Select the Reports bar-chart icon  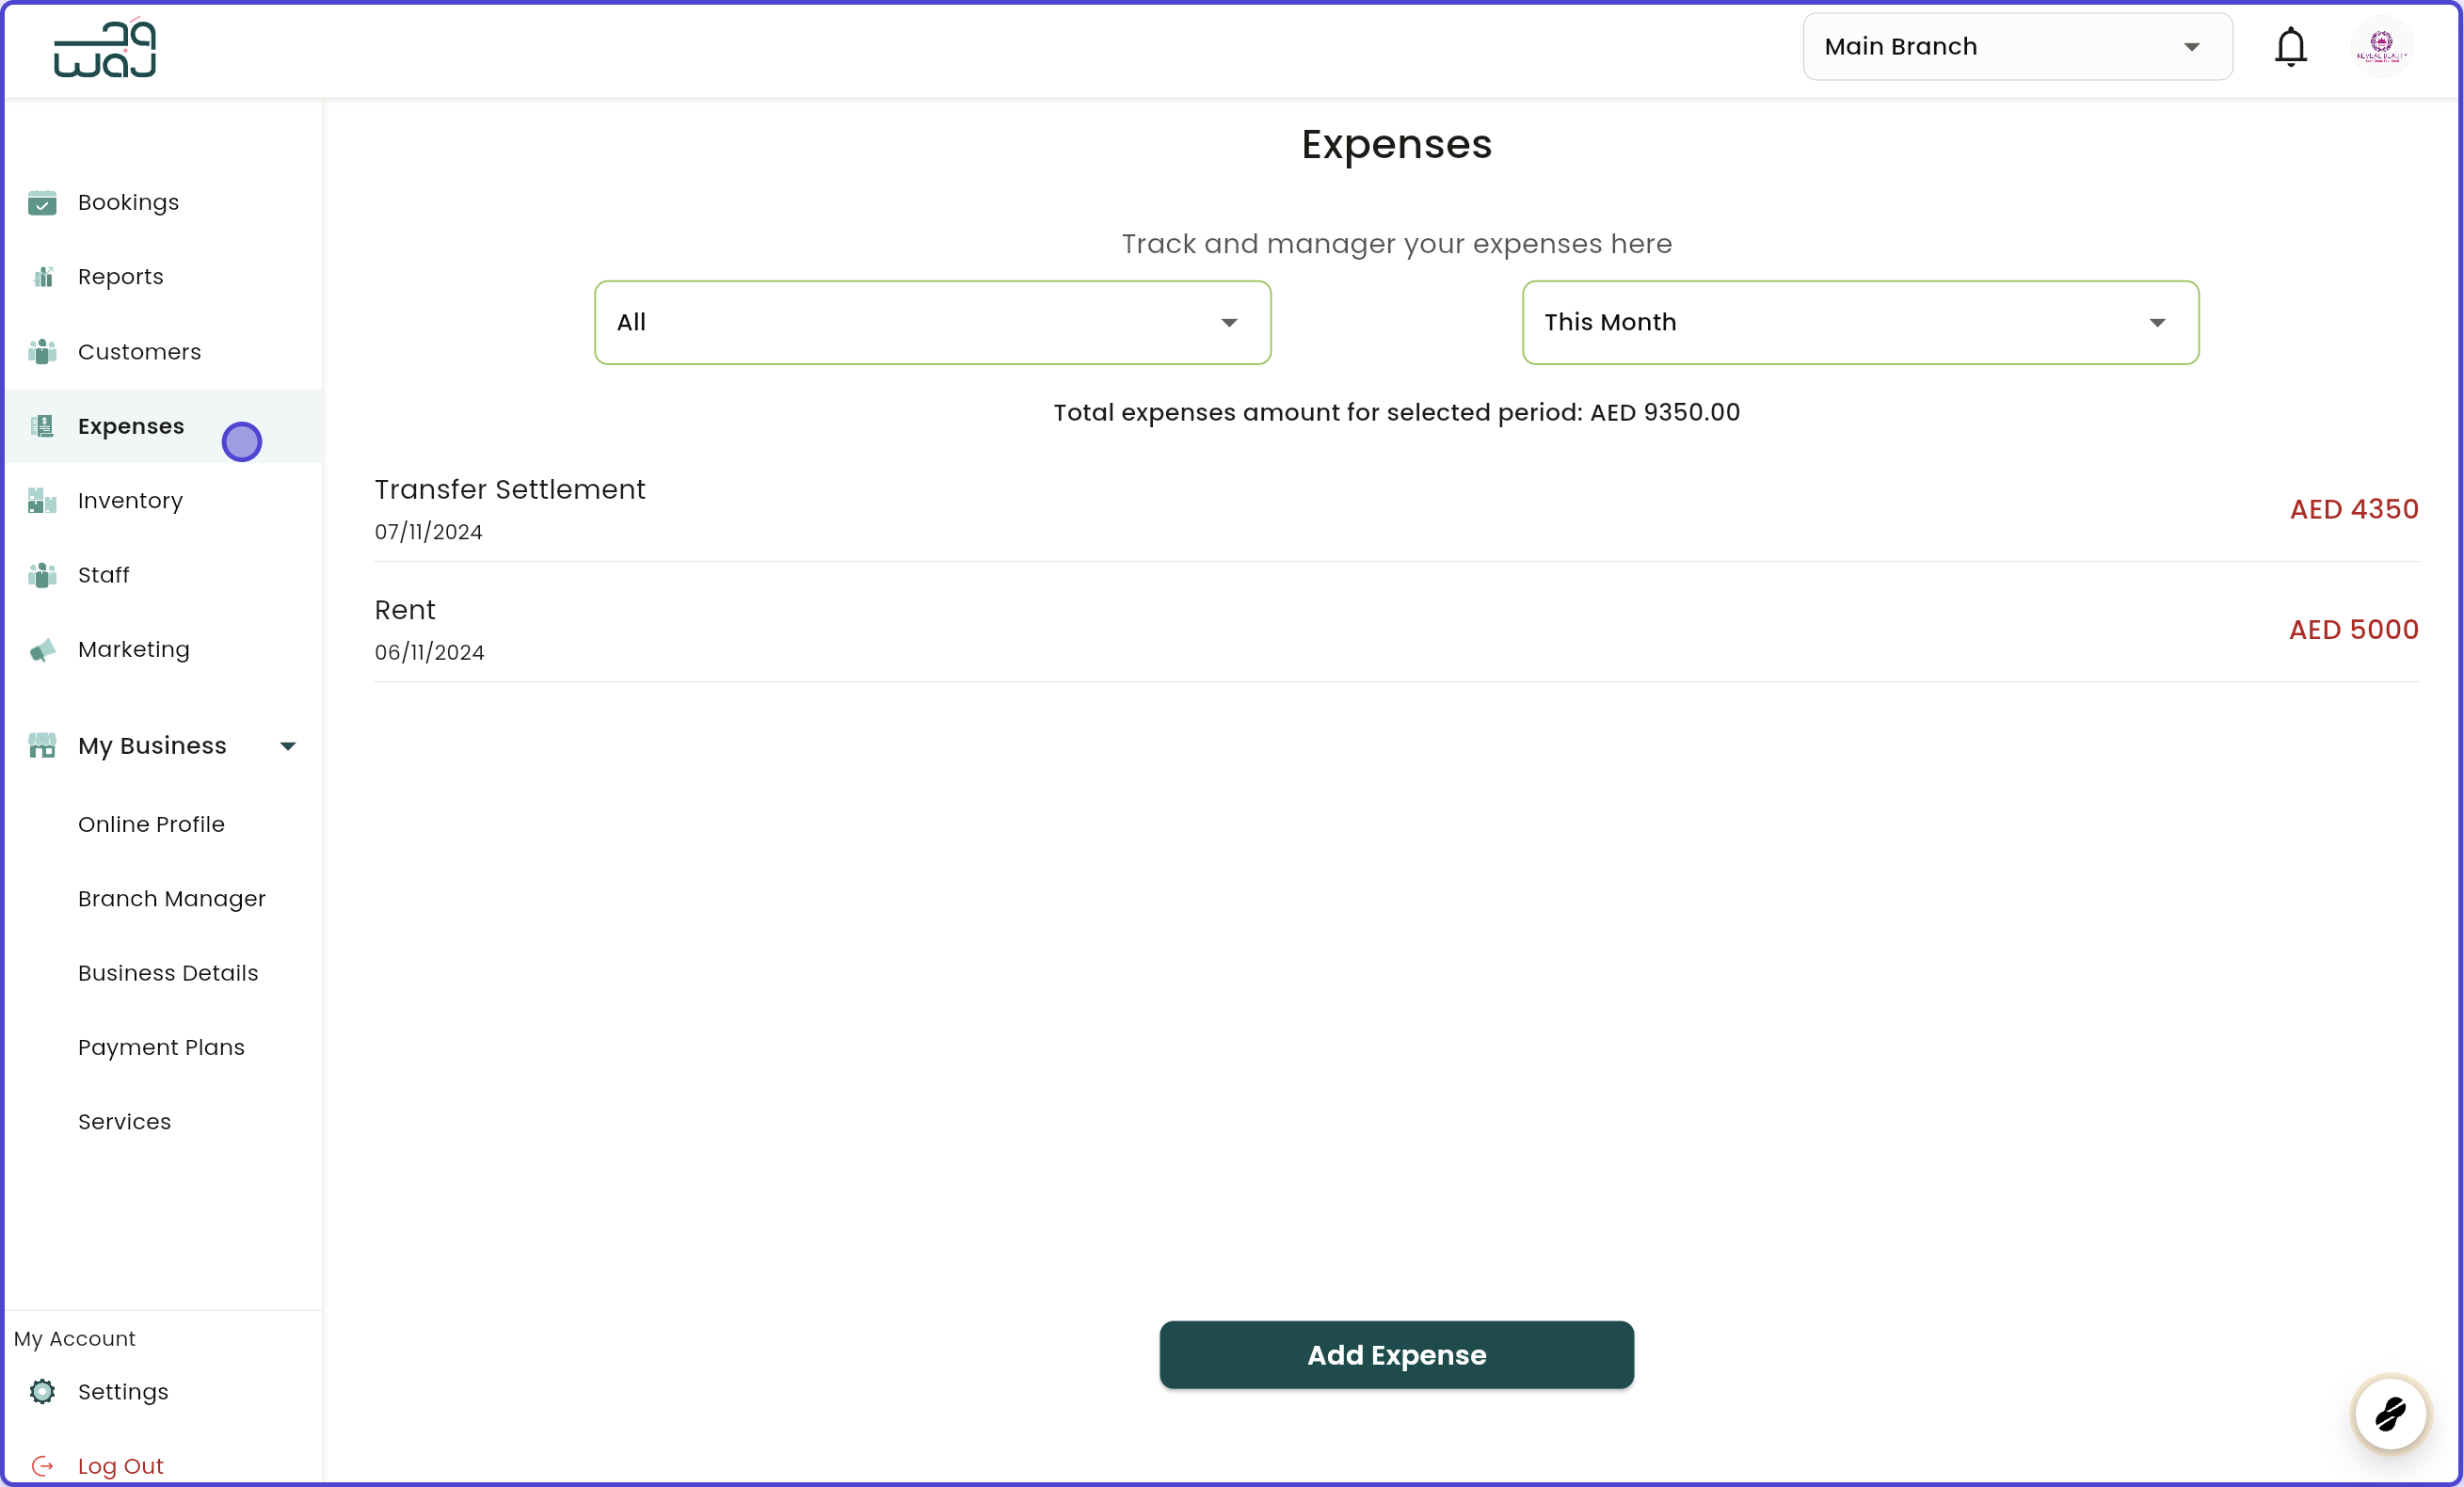coord(42,277)
